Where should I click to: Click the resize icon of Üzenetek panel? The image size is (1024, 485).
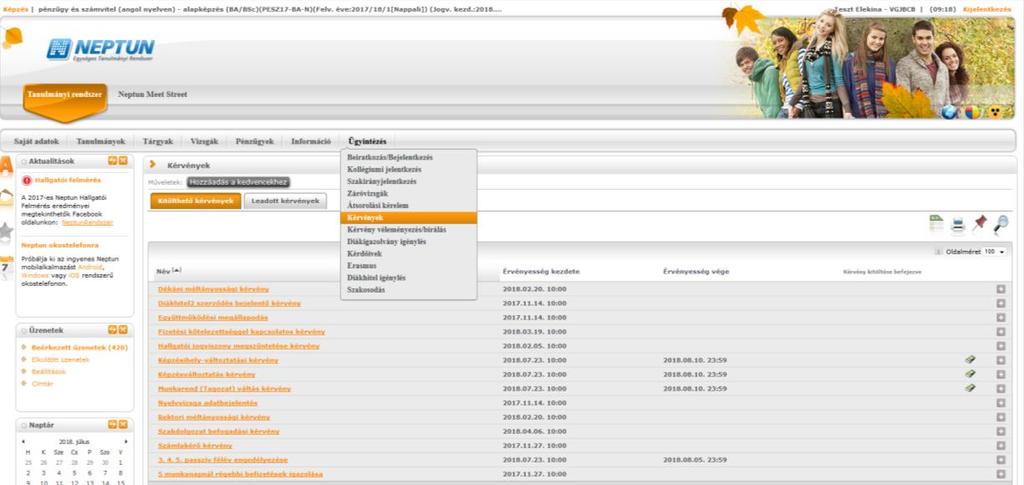(112, 330)
